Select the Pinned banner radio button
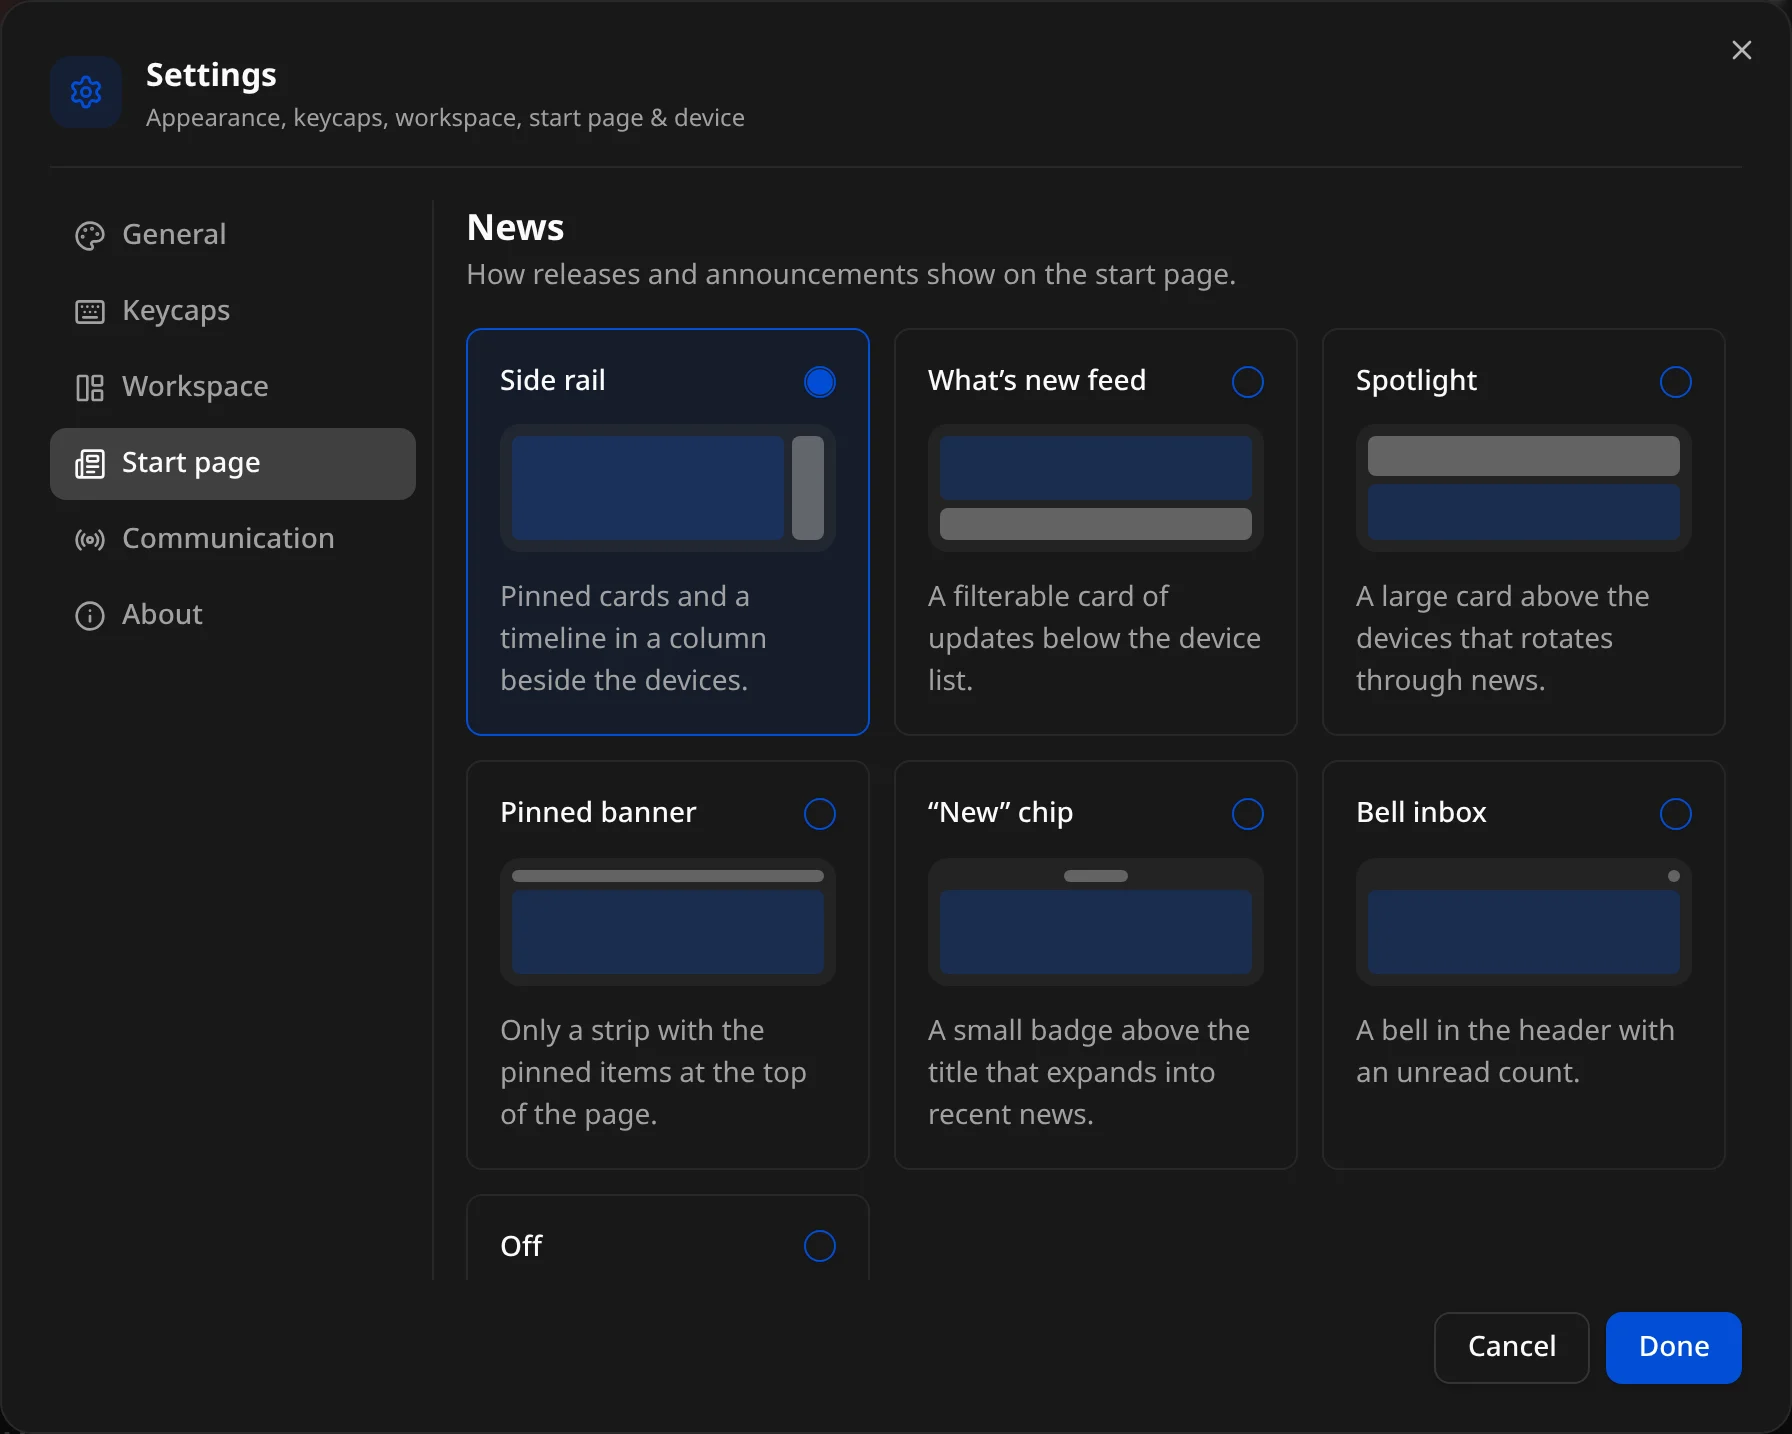 pos(820,814)
